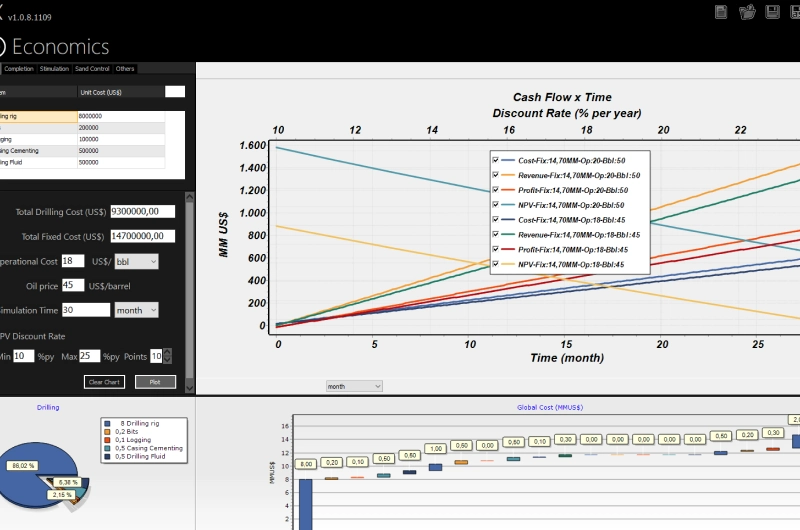This screenshot has height=530, width=800.
Task: Click the Clear Chart button
Action: pyautogui.click(x=104, y=382)
